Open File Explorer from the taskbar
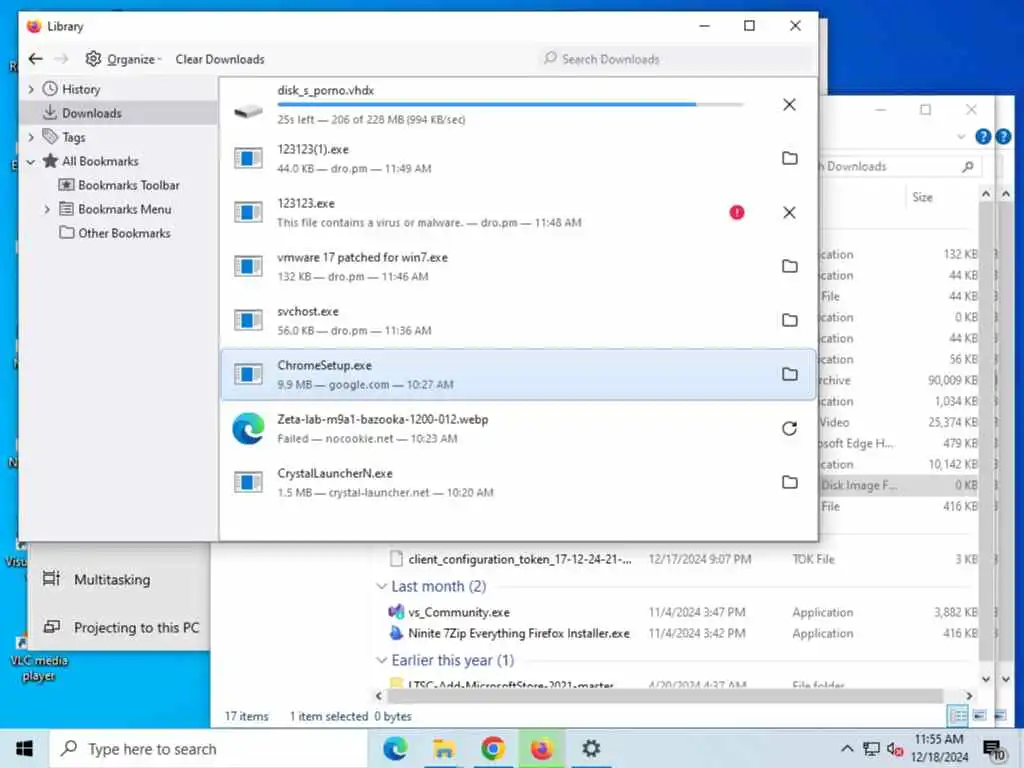The height and width of the screenshot is (768, 1024). click(444, 748)
